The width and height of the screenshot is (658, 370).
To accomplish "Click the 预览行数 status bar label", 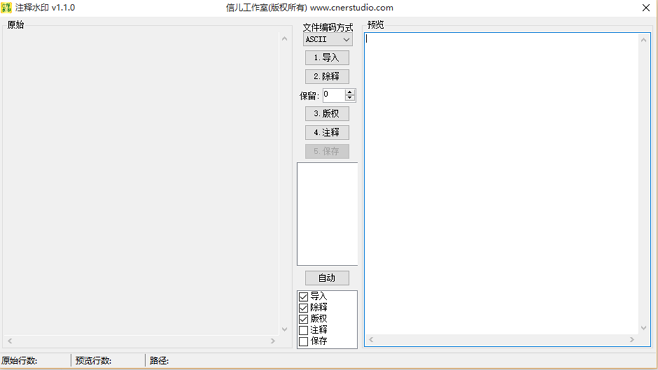I will pyautogui.click(x=93, y=361).
